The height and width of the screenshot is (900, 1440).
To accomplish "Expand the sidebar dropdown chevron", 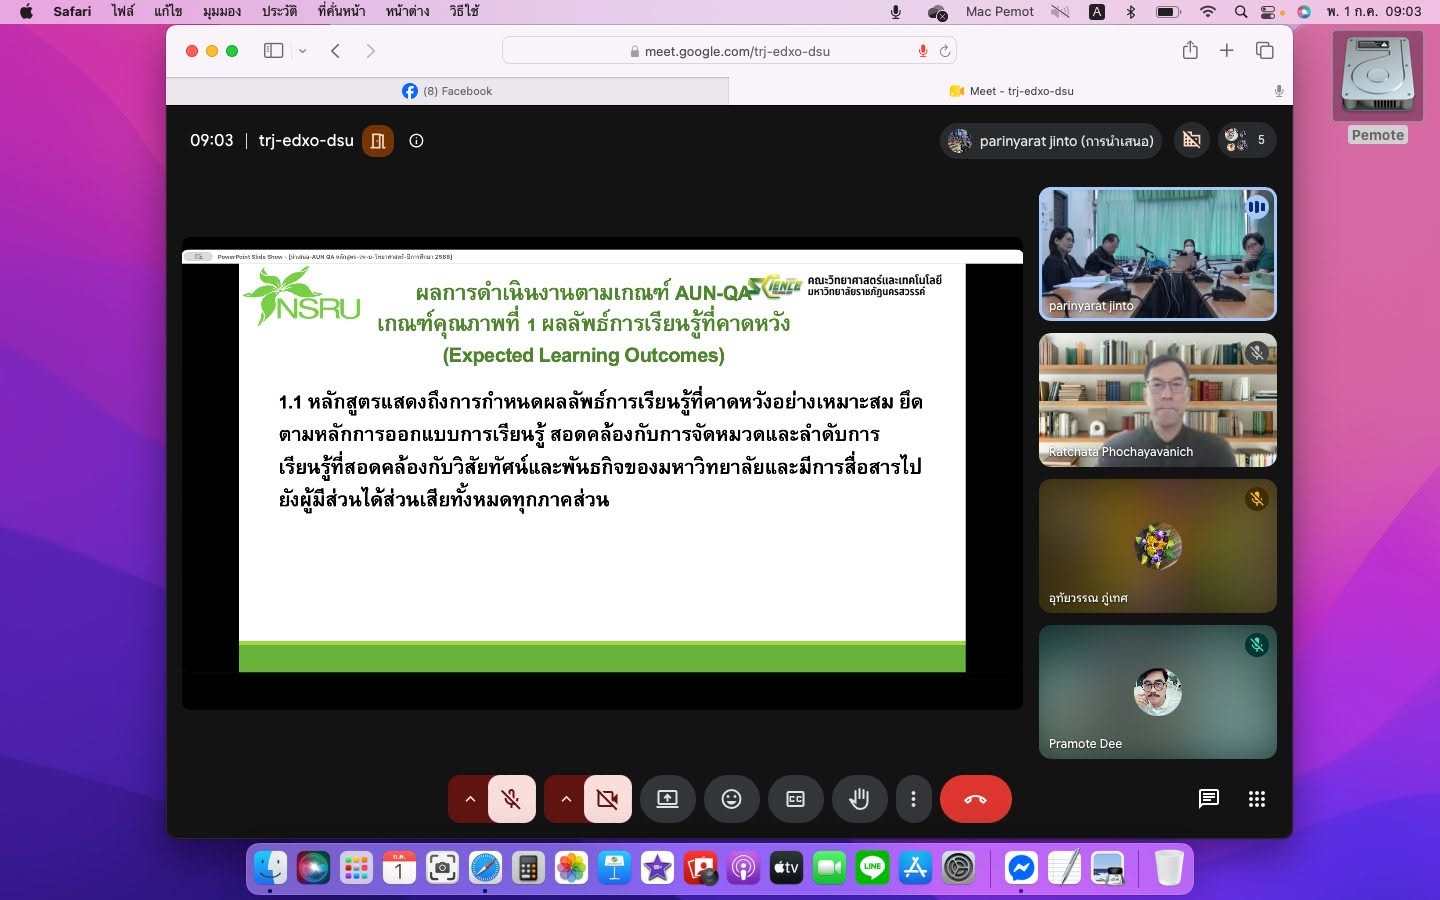I will tap(302, 51).
